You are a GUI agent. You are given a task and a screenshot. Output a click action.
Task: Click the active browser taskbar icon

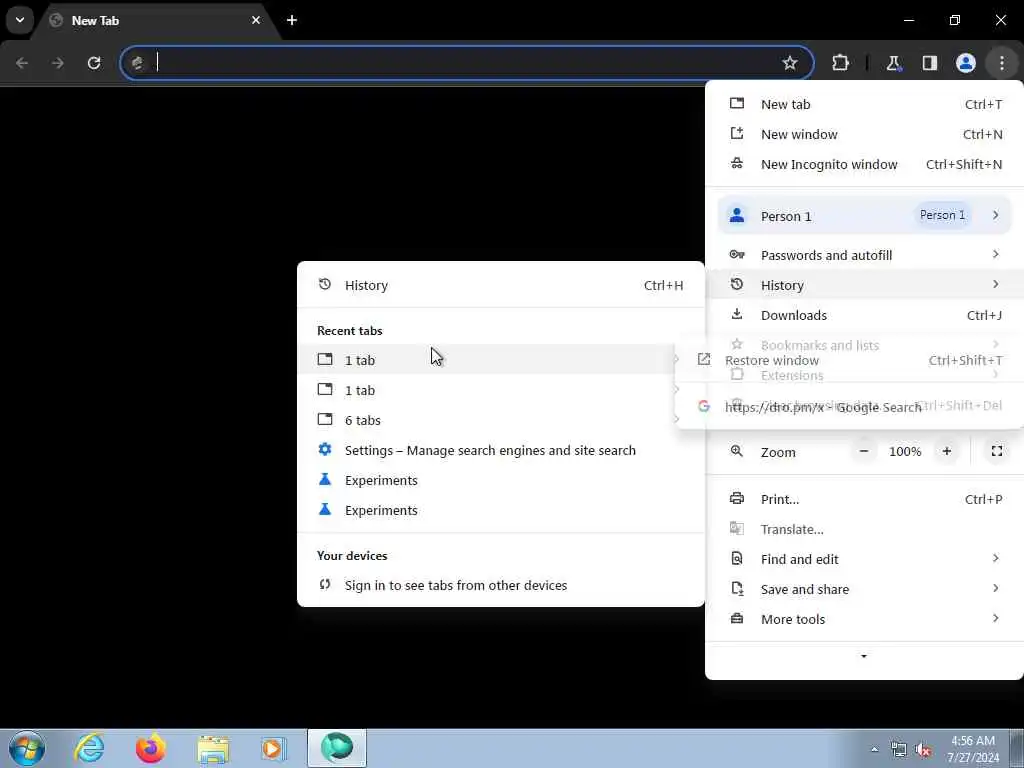pos(337,748)
